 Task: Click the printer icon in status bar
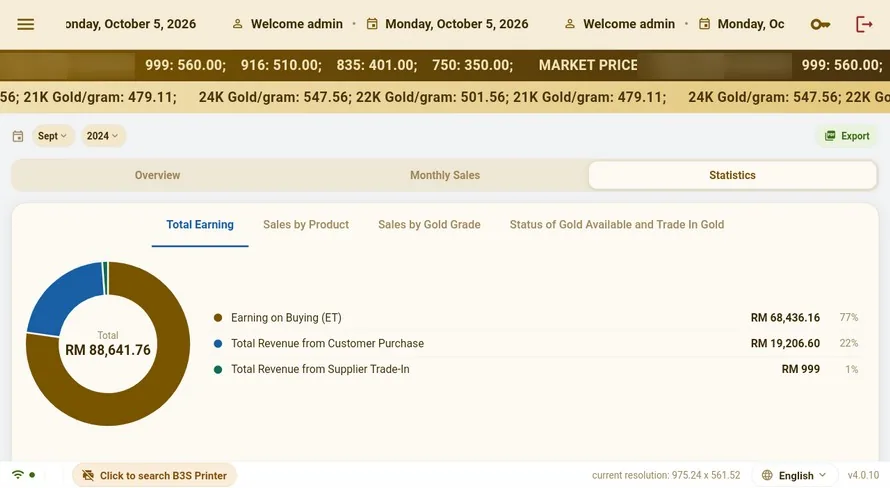(x=87, y=476)
